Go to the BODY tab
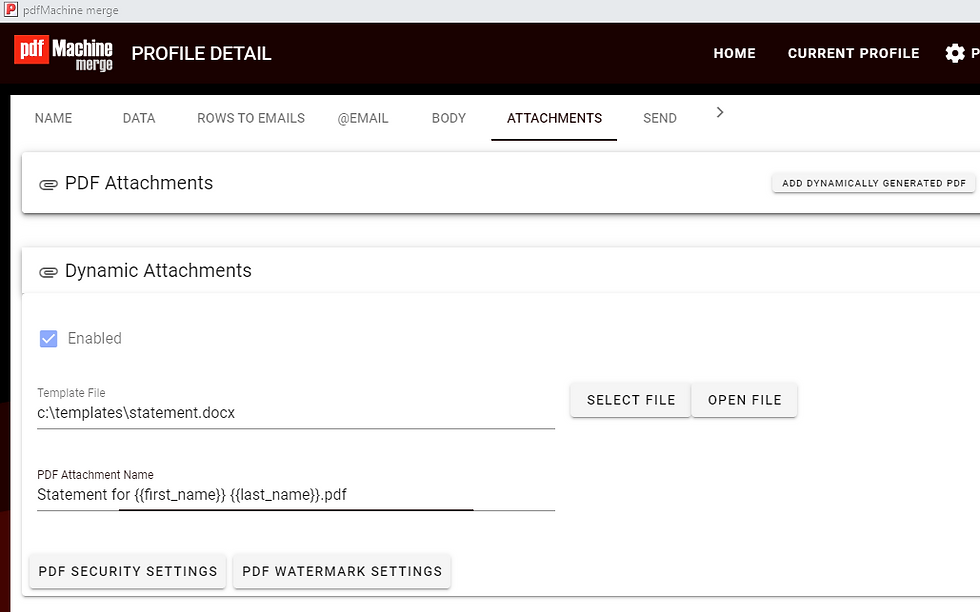Viewport: 980px width, 612px height. click(449, 118)
